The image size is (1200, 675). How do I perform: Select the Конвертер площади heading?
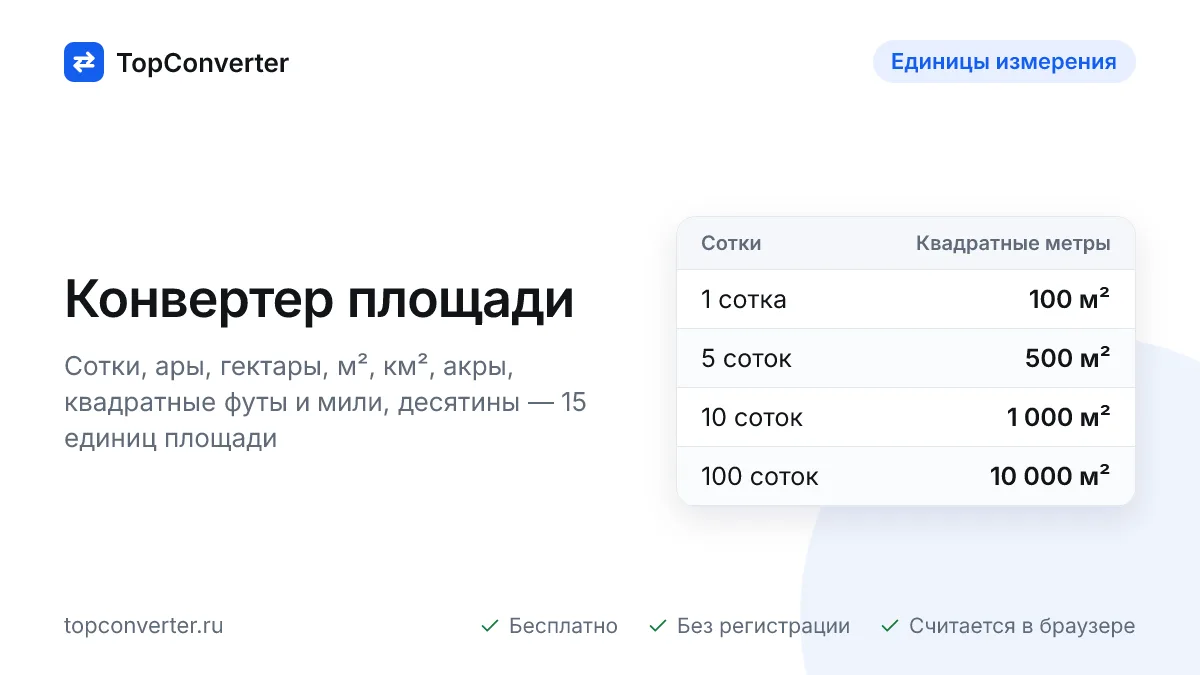tap(319, 299)
